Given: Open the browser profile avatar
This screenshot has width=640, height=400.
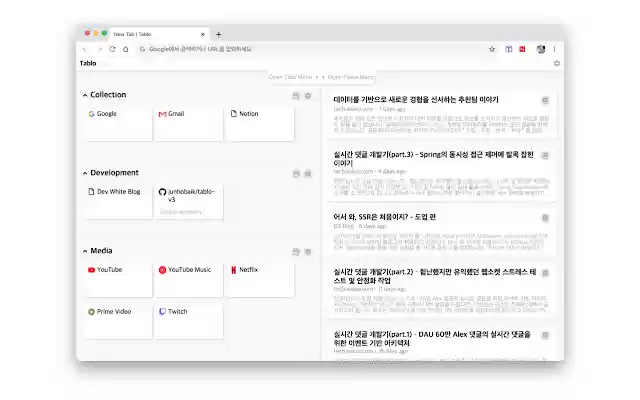Looking at the screenshot, I should (x=541, y=49).
